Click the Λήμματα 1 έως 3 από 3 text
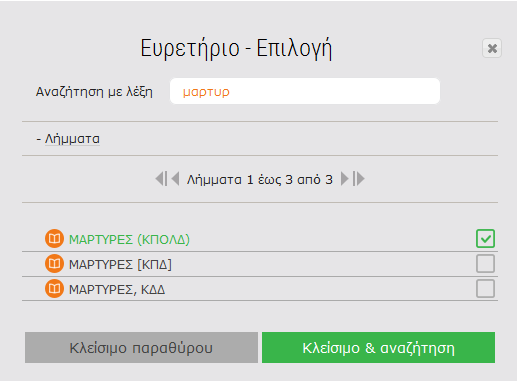517x381 pixels. (x=260, y=179)
